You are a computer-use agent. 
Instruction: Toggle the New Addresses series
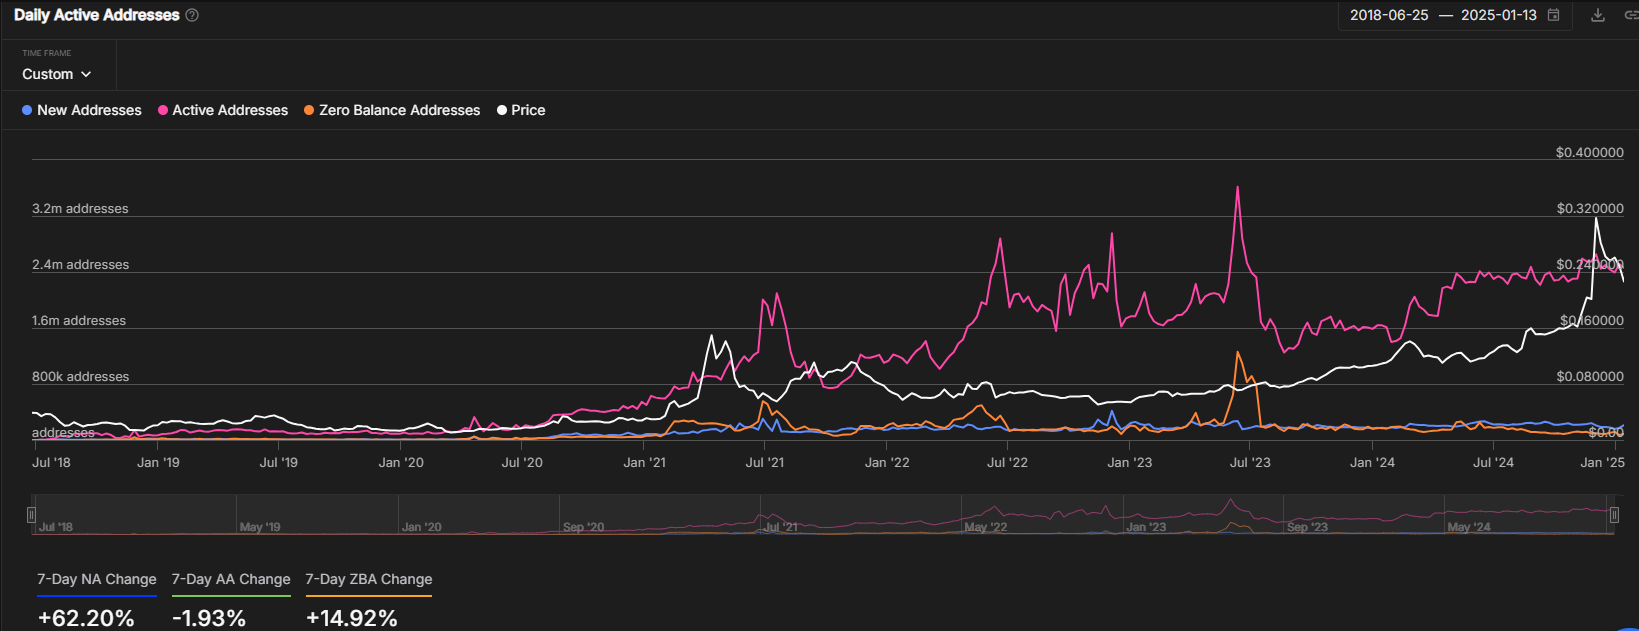tap(82, 110)
